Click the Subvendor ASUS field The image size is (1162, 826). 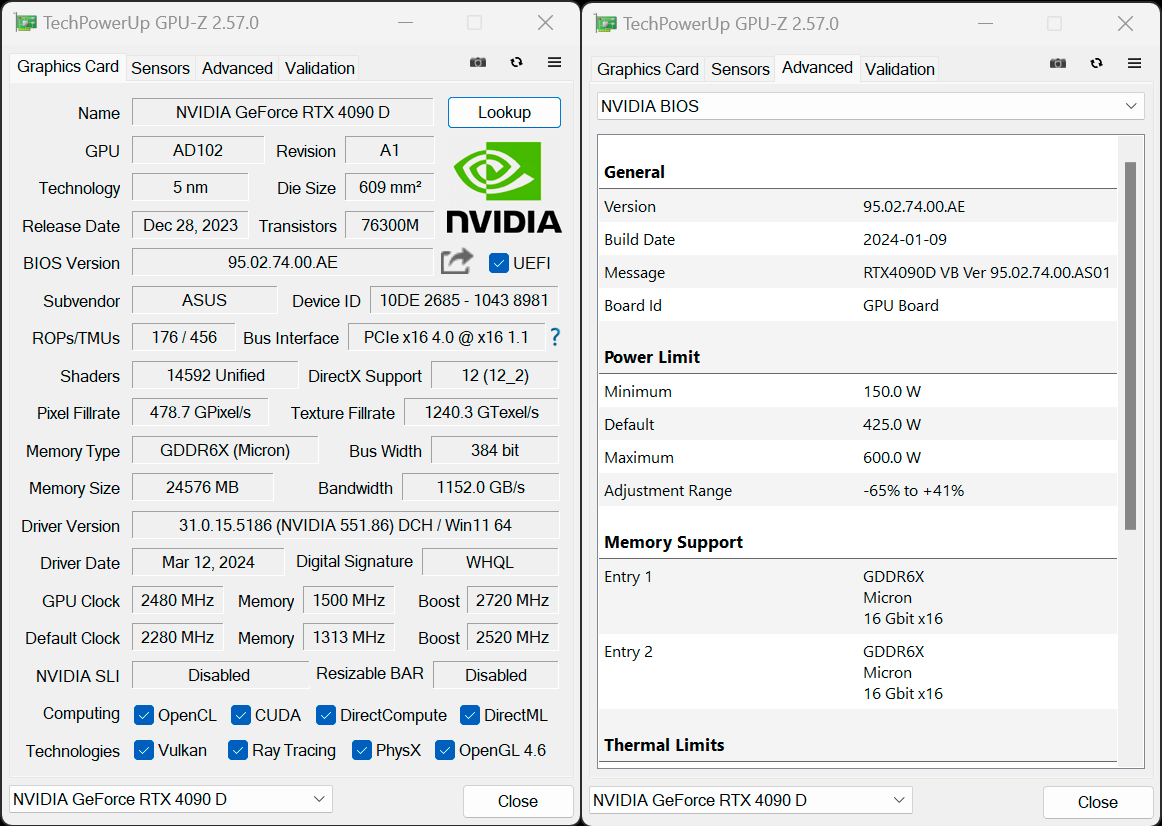[205, 300]
